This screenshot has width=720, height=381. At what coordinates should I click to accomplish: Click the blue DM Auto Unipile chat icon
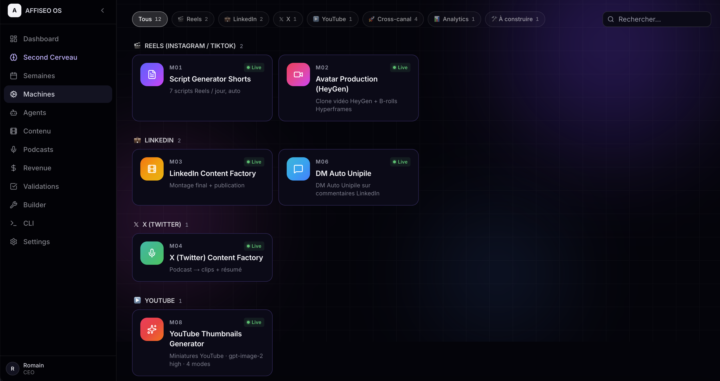(298, 169)
